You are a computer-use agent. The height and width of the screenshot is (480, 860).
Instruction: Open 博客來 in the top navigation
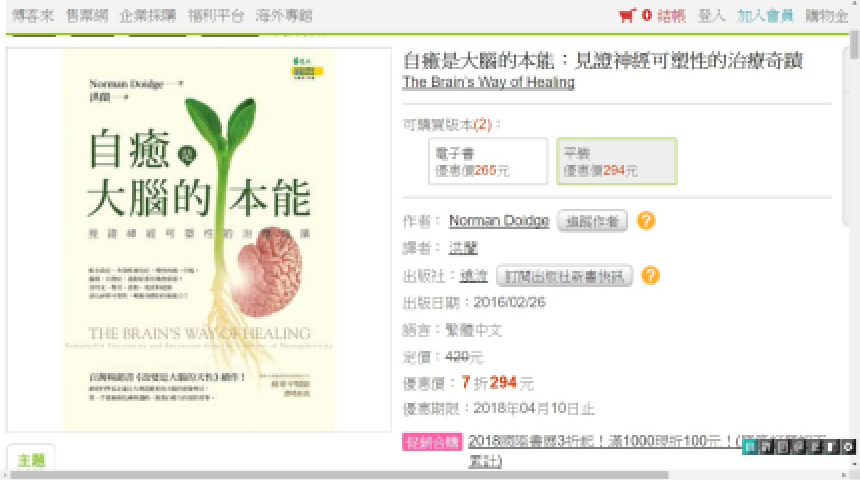[33, 15]
